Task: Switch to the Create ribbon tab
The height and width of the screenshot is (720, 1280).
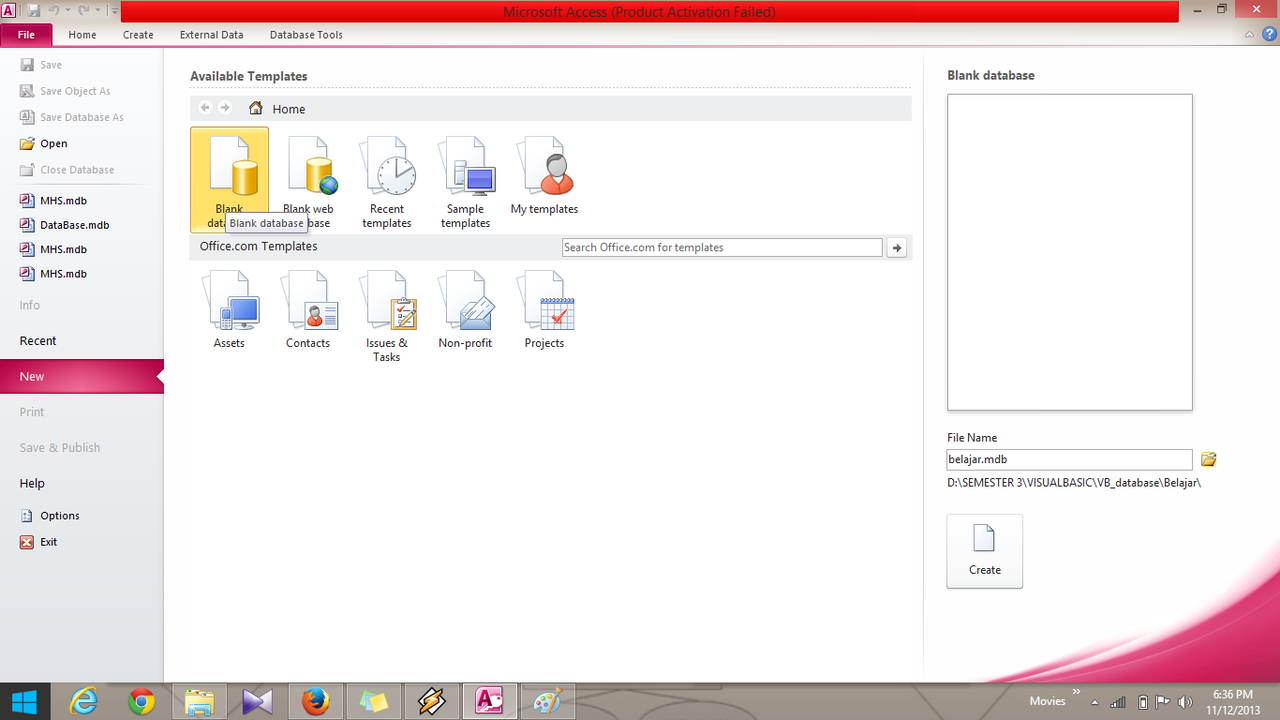Action: (138, 35)
